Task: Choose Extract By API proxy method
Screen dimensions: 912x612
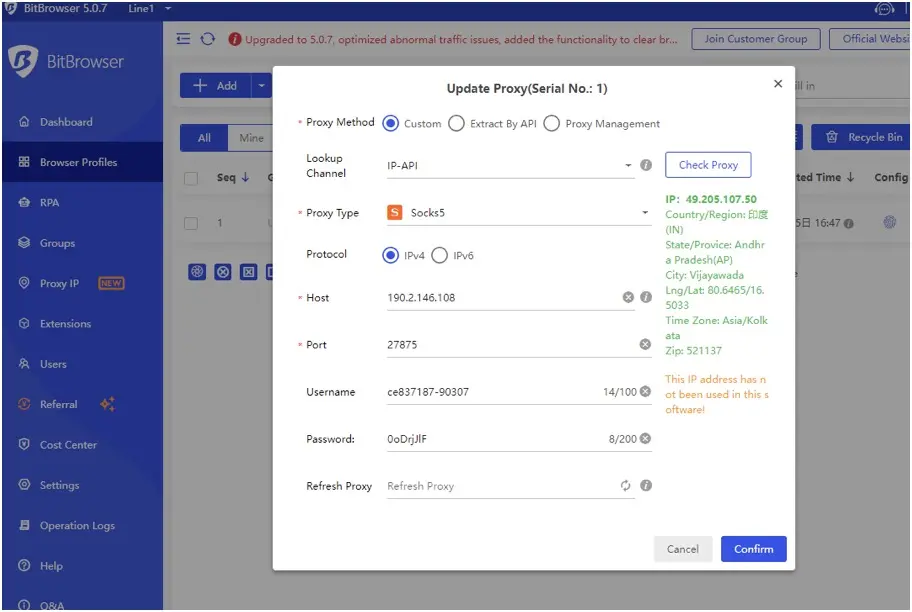Action: pyautogui.click(x=457, y=124)
